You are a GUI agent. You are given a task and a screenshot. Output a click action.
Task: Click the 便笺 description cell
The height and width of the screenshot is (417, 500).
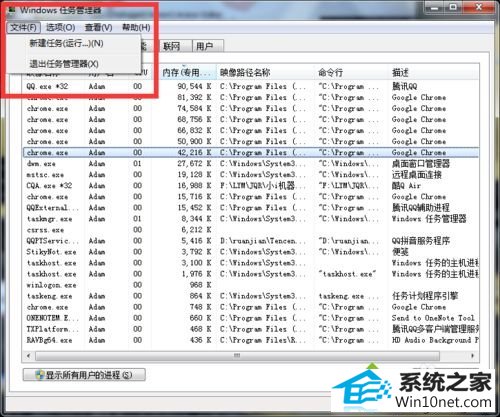point(400,252)
